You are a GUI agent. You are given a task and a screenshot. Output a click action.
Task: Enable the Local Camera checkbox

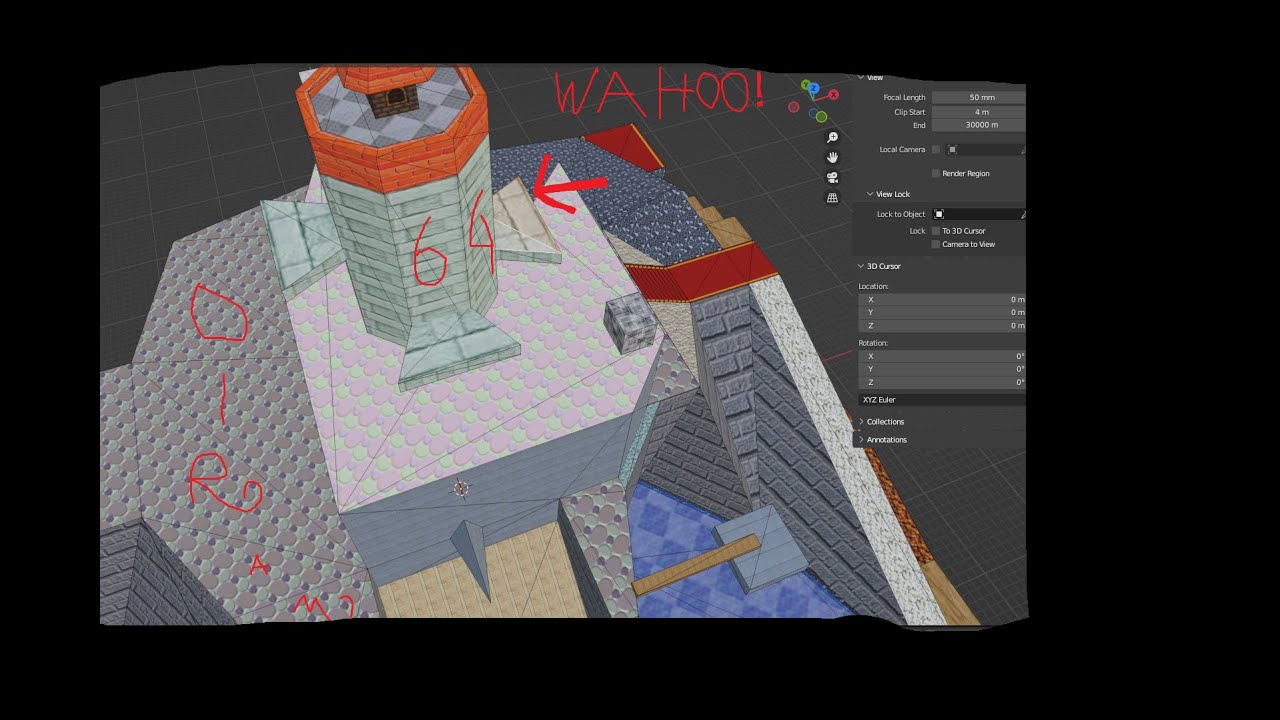[936, 150]
